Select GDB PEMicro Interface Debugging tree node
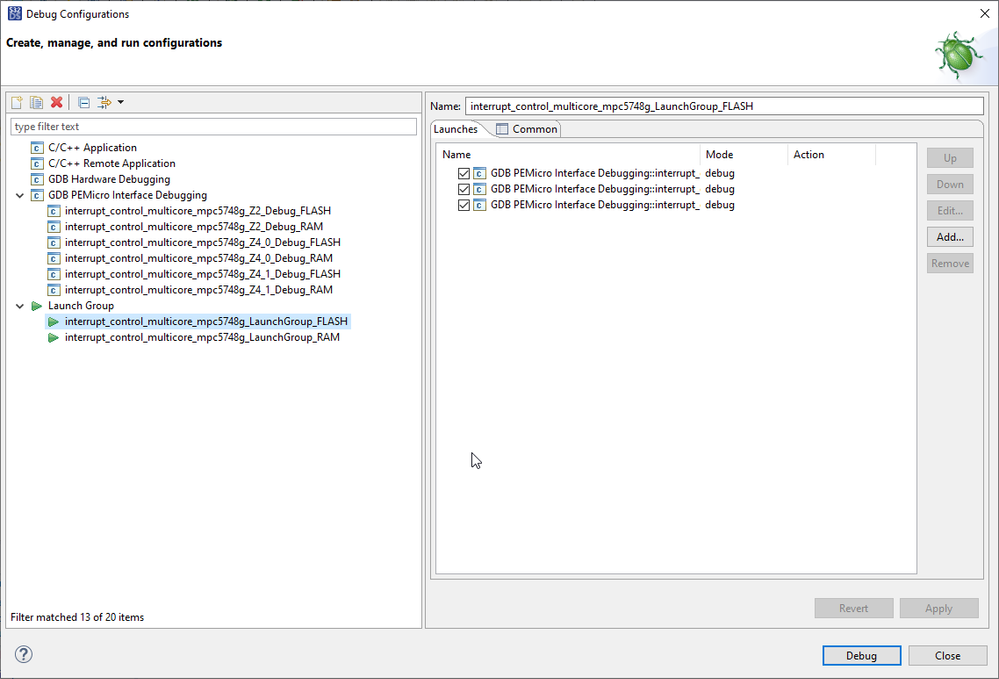The width and height of the screenshot is (999, 679). 127,195
